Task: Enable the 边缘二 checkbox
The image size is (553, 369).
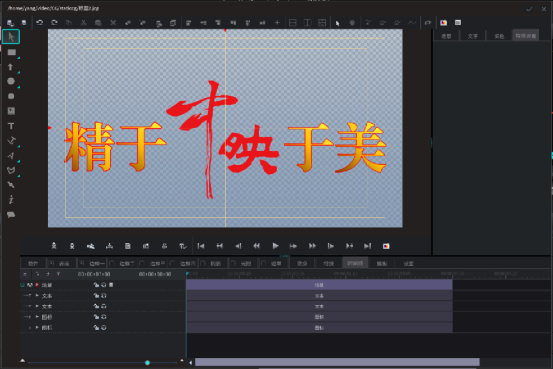Action: (x=112, y=263)
